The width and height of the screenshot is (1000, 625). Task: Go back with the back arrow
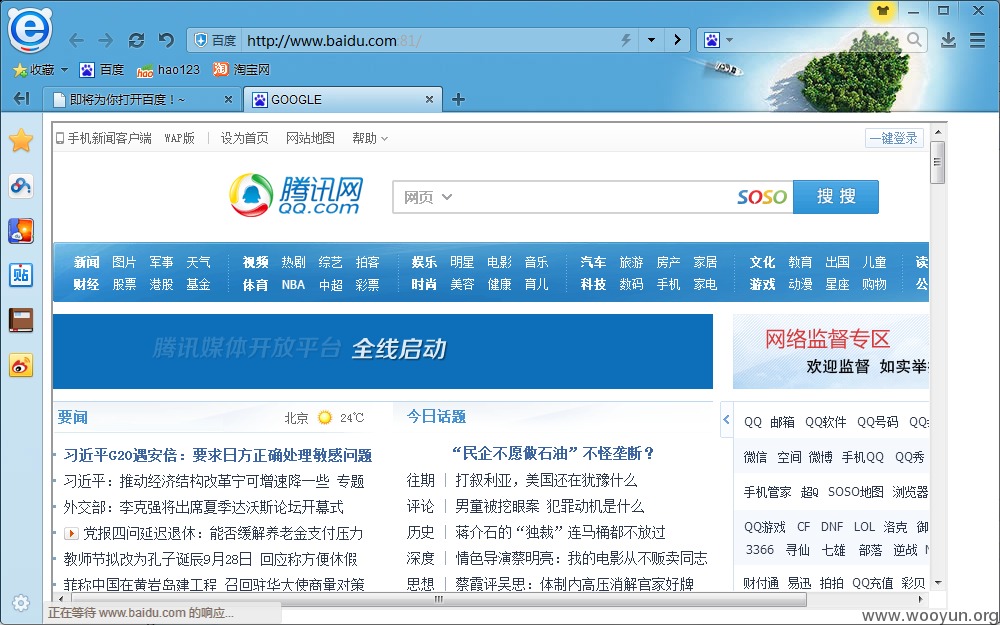pos(77,41)
